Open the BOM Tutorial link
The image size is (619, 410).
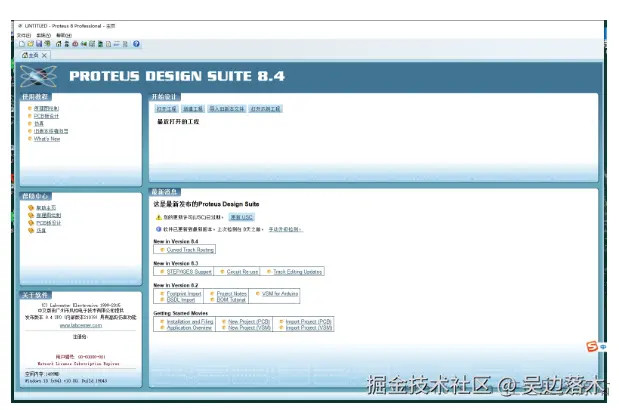tap(231, 300)
